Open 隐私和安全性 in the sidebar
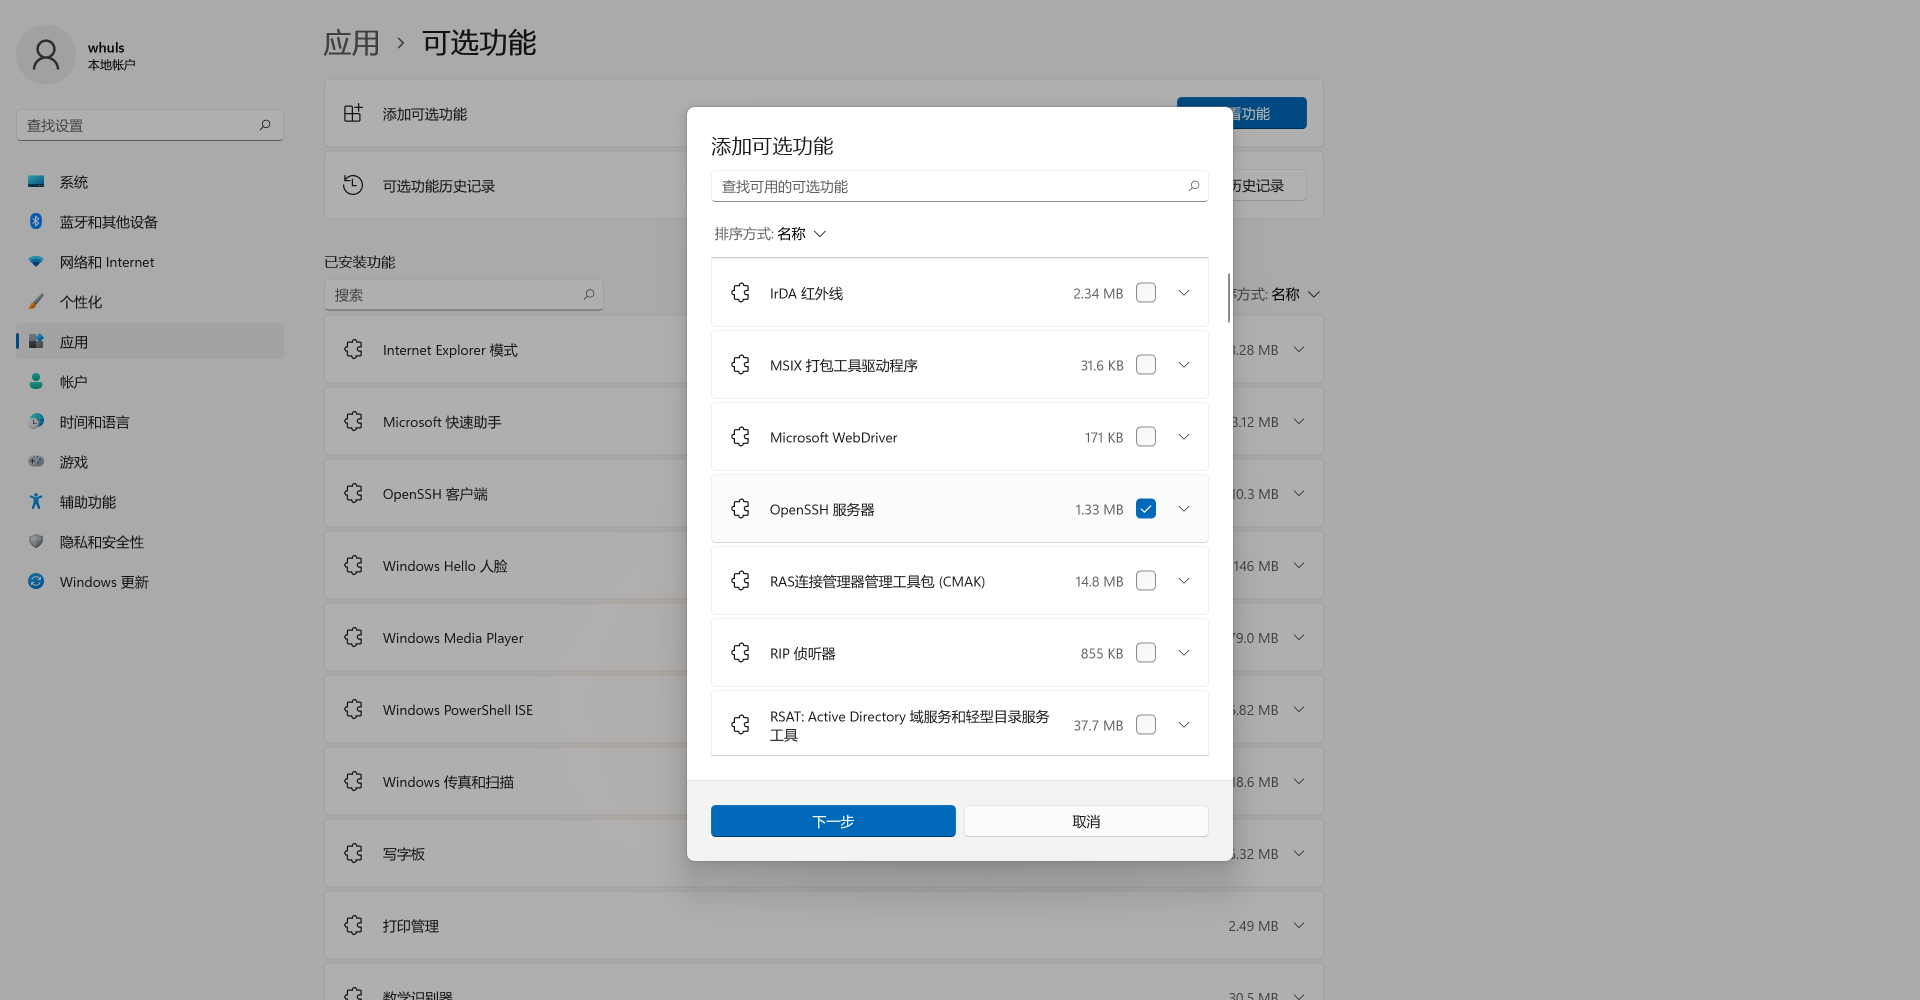The width and height of the screenshot is (1920, 1000). point(101,542)
